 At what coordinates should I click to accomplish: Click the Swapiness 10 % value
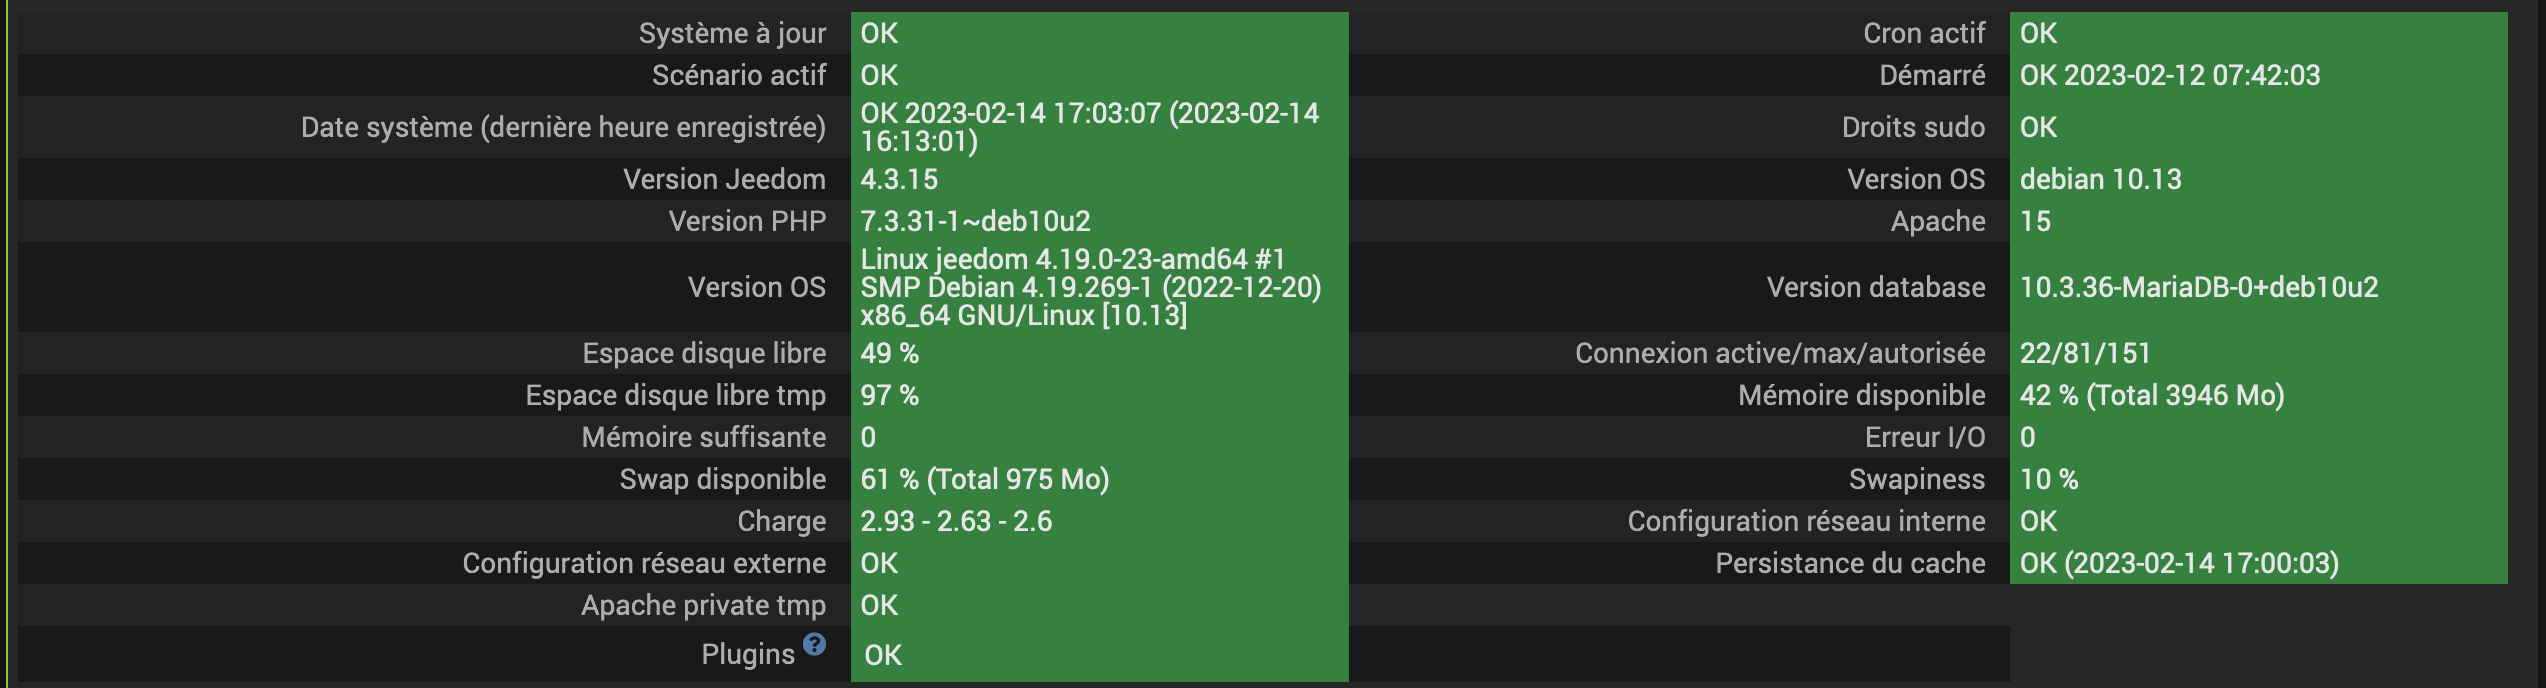2048,479
